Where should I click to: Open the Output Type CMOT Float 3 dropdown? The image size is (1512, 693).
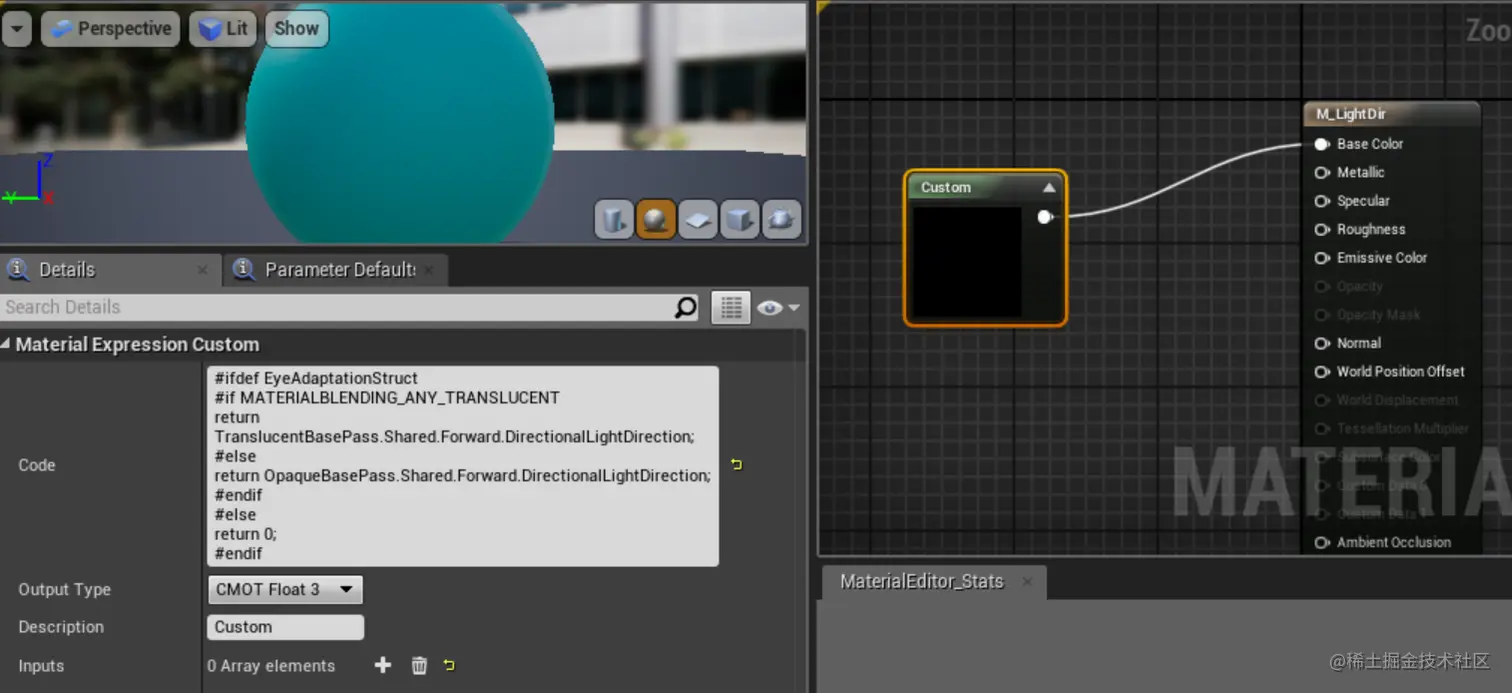284,589
